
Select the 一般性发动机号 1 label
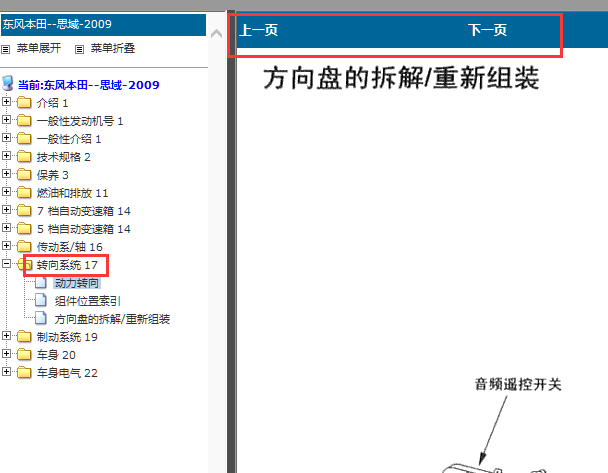click(80, 121)
